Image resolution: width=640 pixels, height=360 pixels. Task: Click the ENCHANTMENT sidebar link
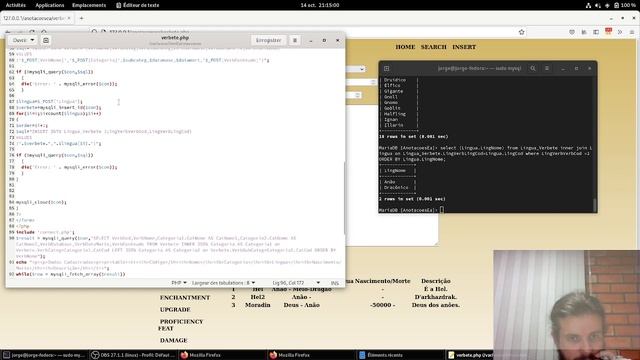click(185, 298)
